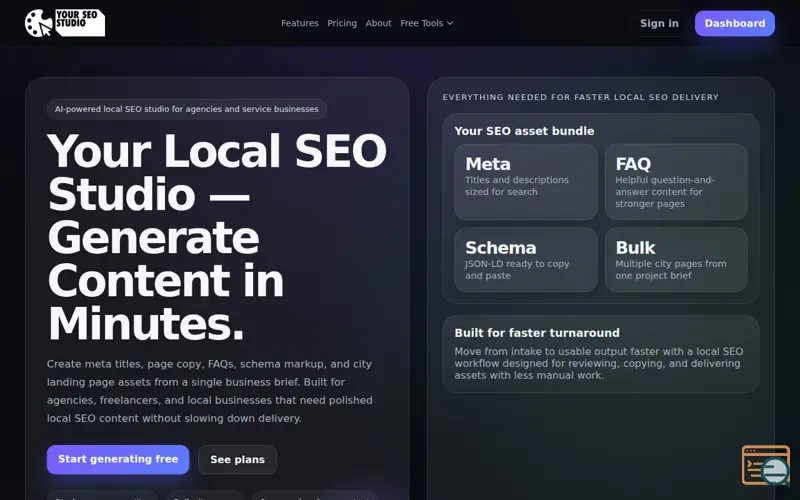800x500 pixels.
Task: Select the FAQ asset card
Action: [x=676, y=182]
